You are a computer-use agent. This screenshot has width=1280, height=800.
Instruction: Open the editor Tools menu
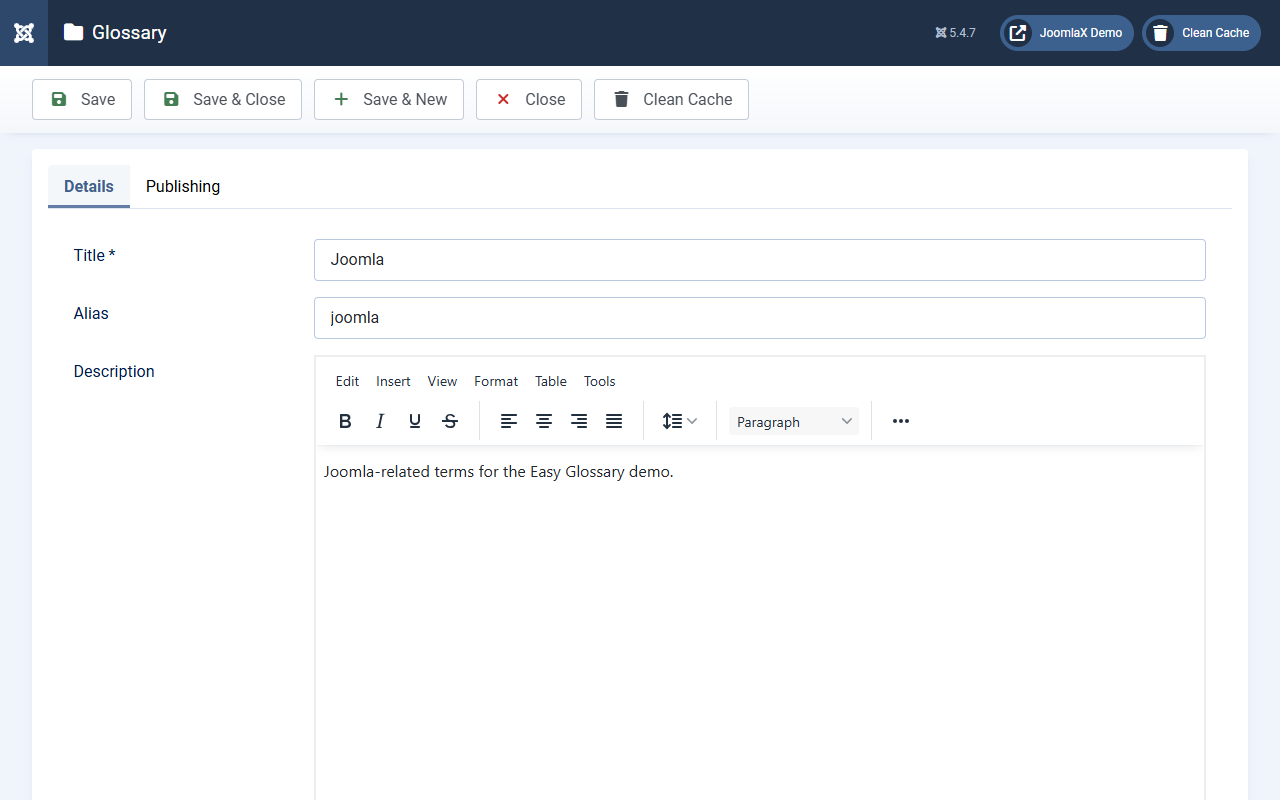click(600, 381)
